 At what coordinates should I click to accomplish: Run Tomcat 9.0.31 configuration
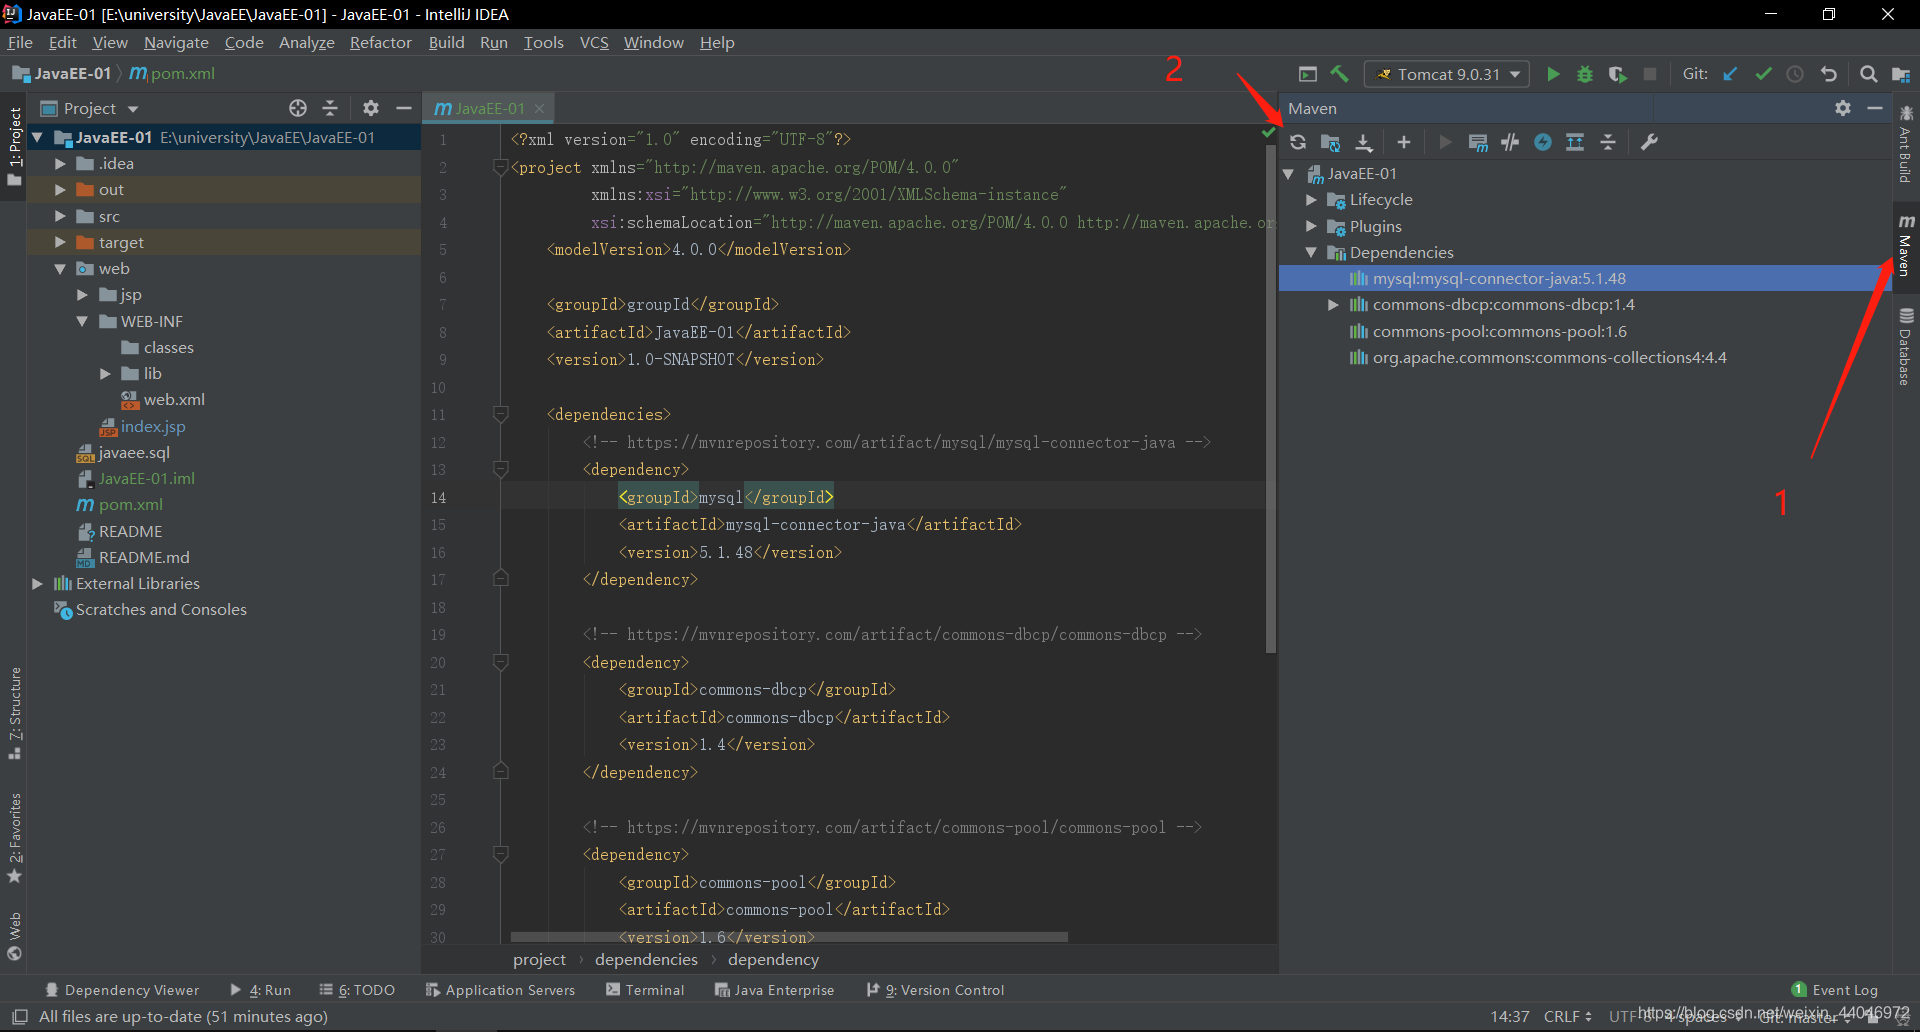coord(1553,74)
